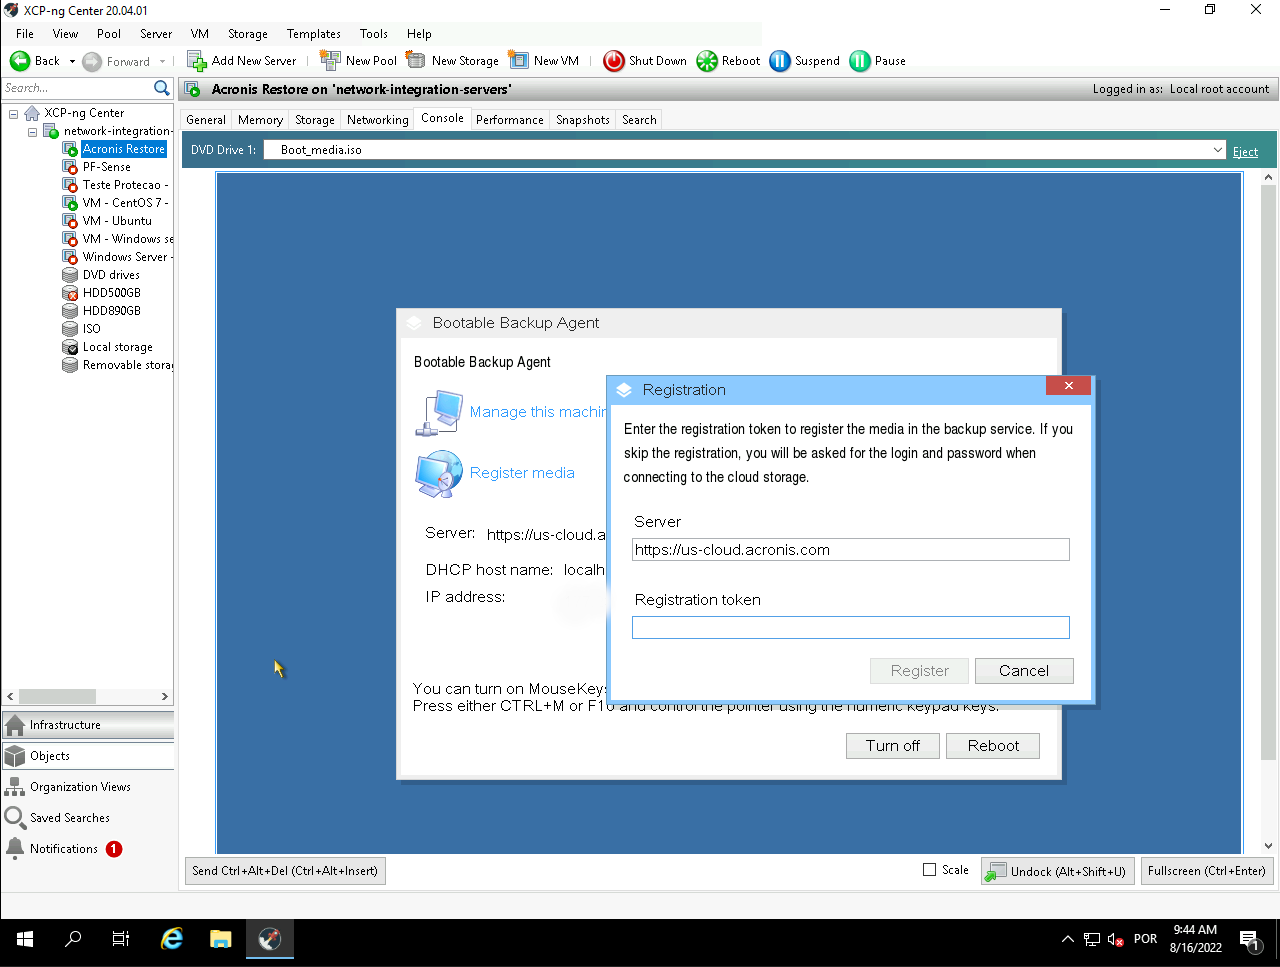1280x967 pixels.
Task: Launch the New VM toolbar icon
Action: pos(518,61)
